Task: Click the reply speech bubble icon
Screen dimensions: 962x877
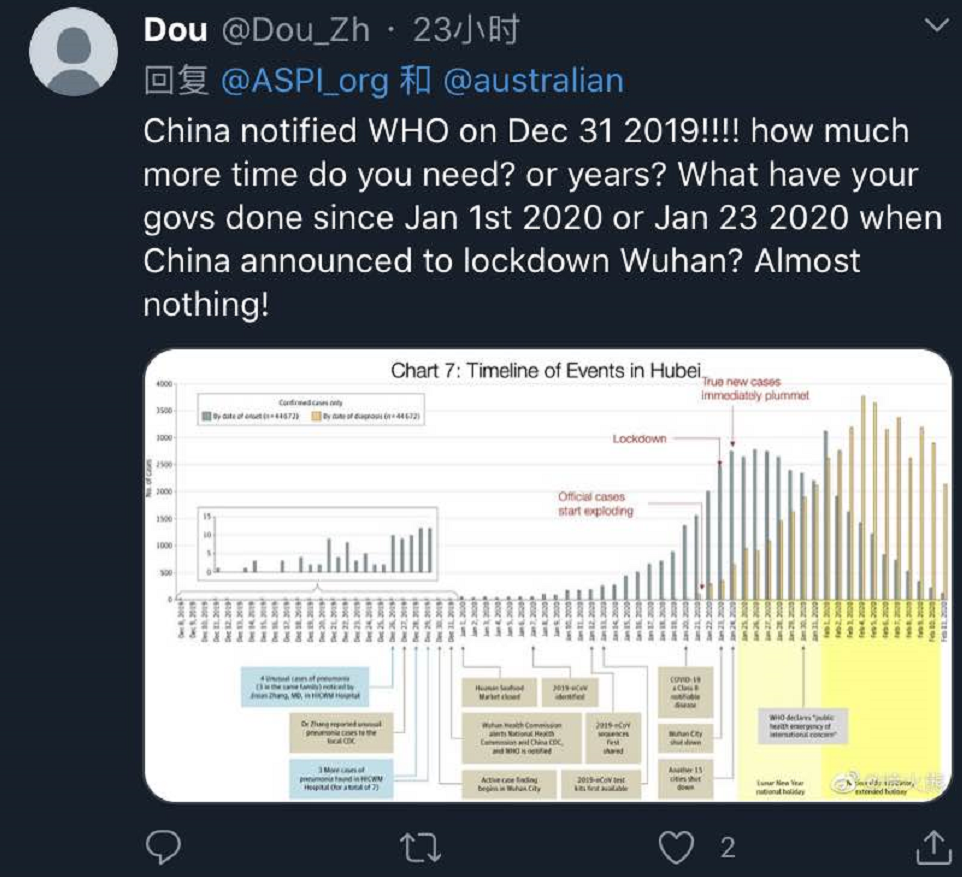Action: click(x=163, y=847)
